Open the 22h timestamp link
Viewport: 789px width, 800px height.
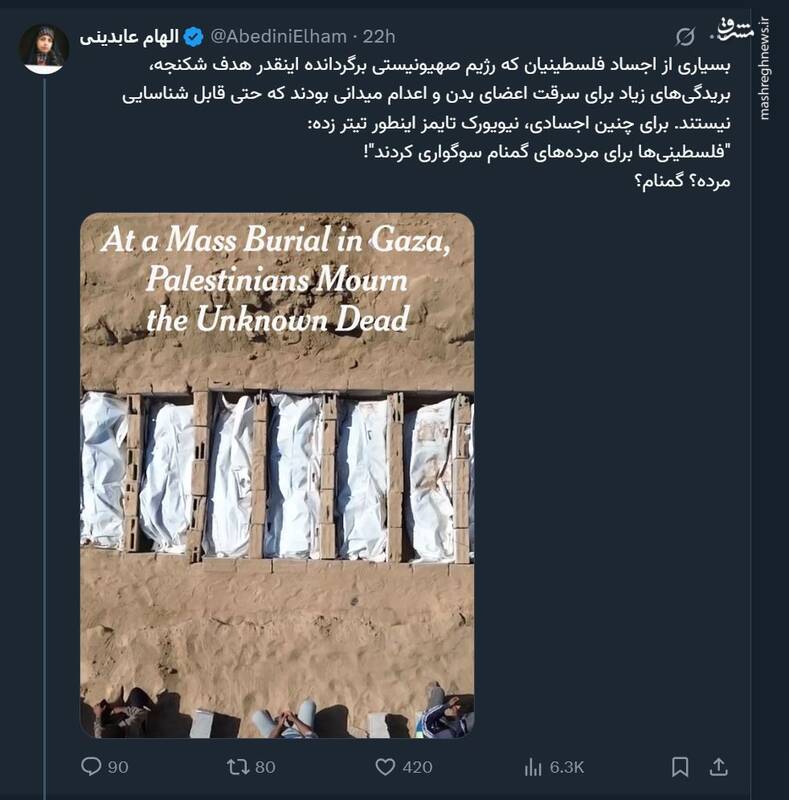(x=379, y=37)
